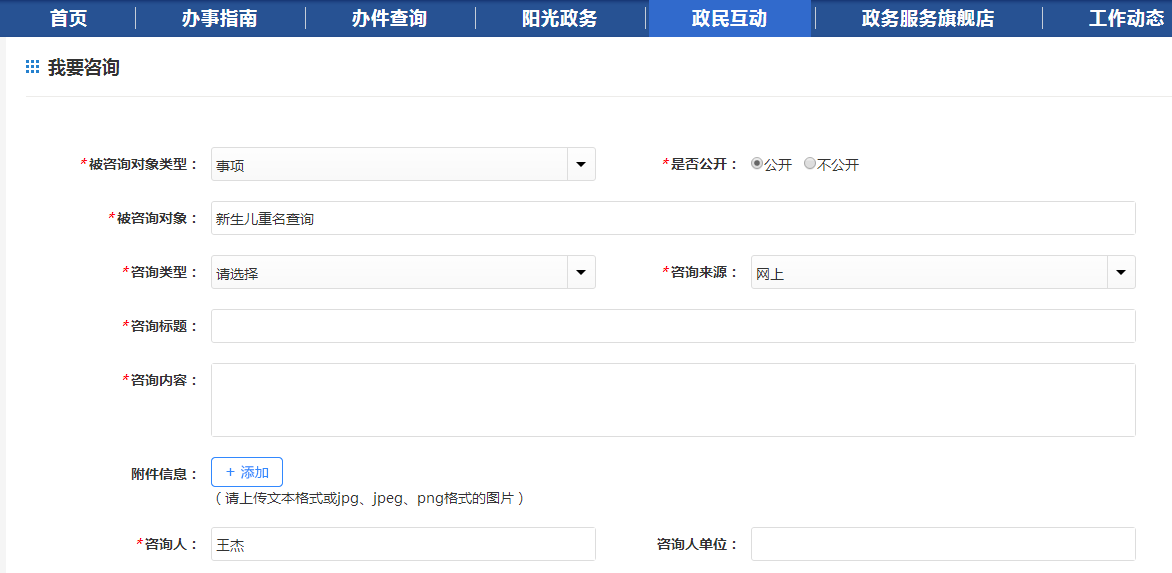Focus the 咨询标题 input field
This screenshot has height=573, width=1172.
[x=672, y=326]
